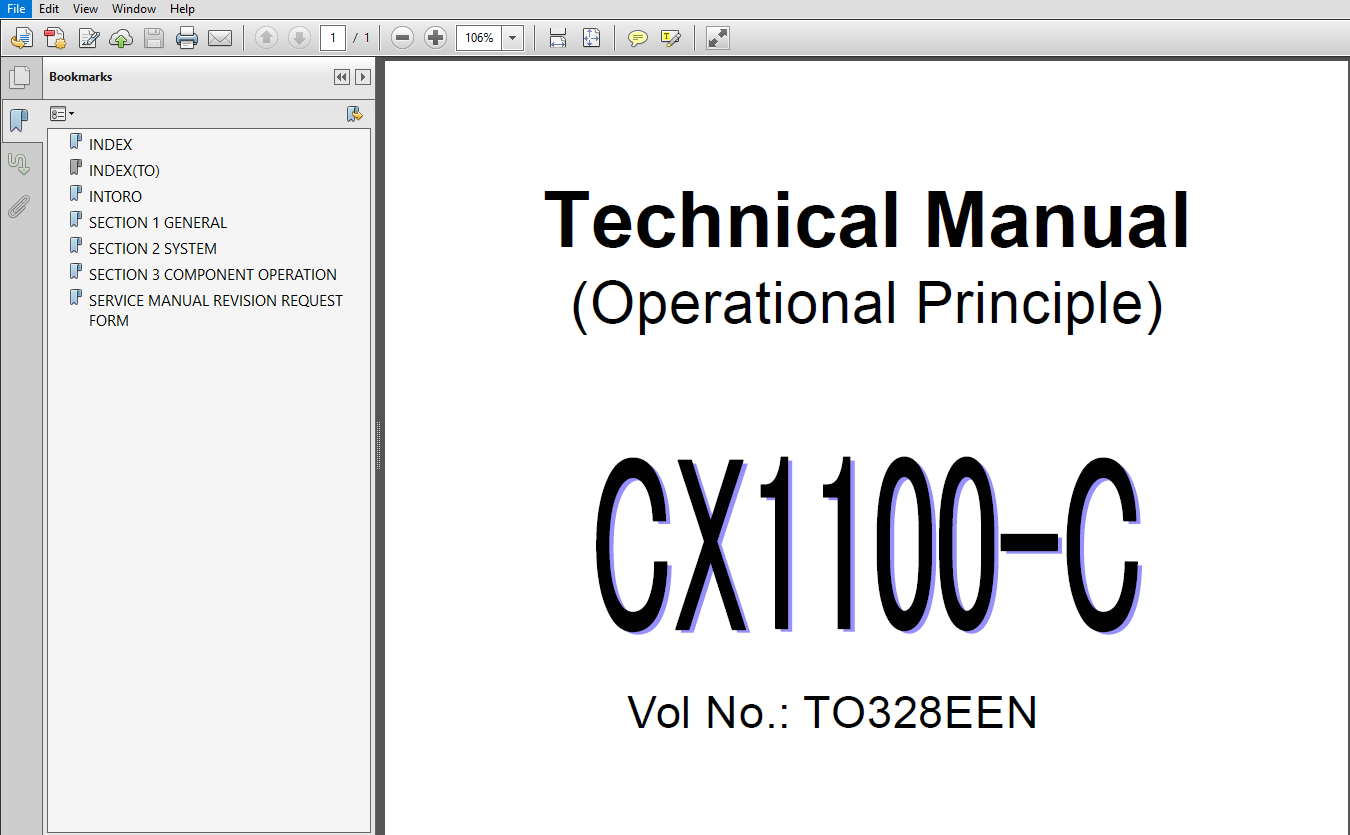Select the Highlight Text tool
Screen dimensions: 1350x835
click(x=670, y=38)
